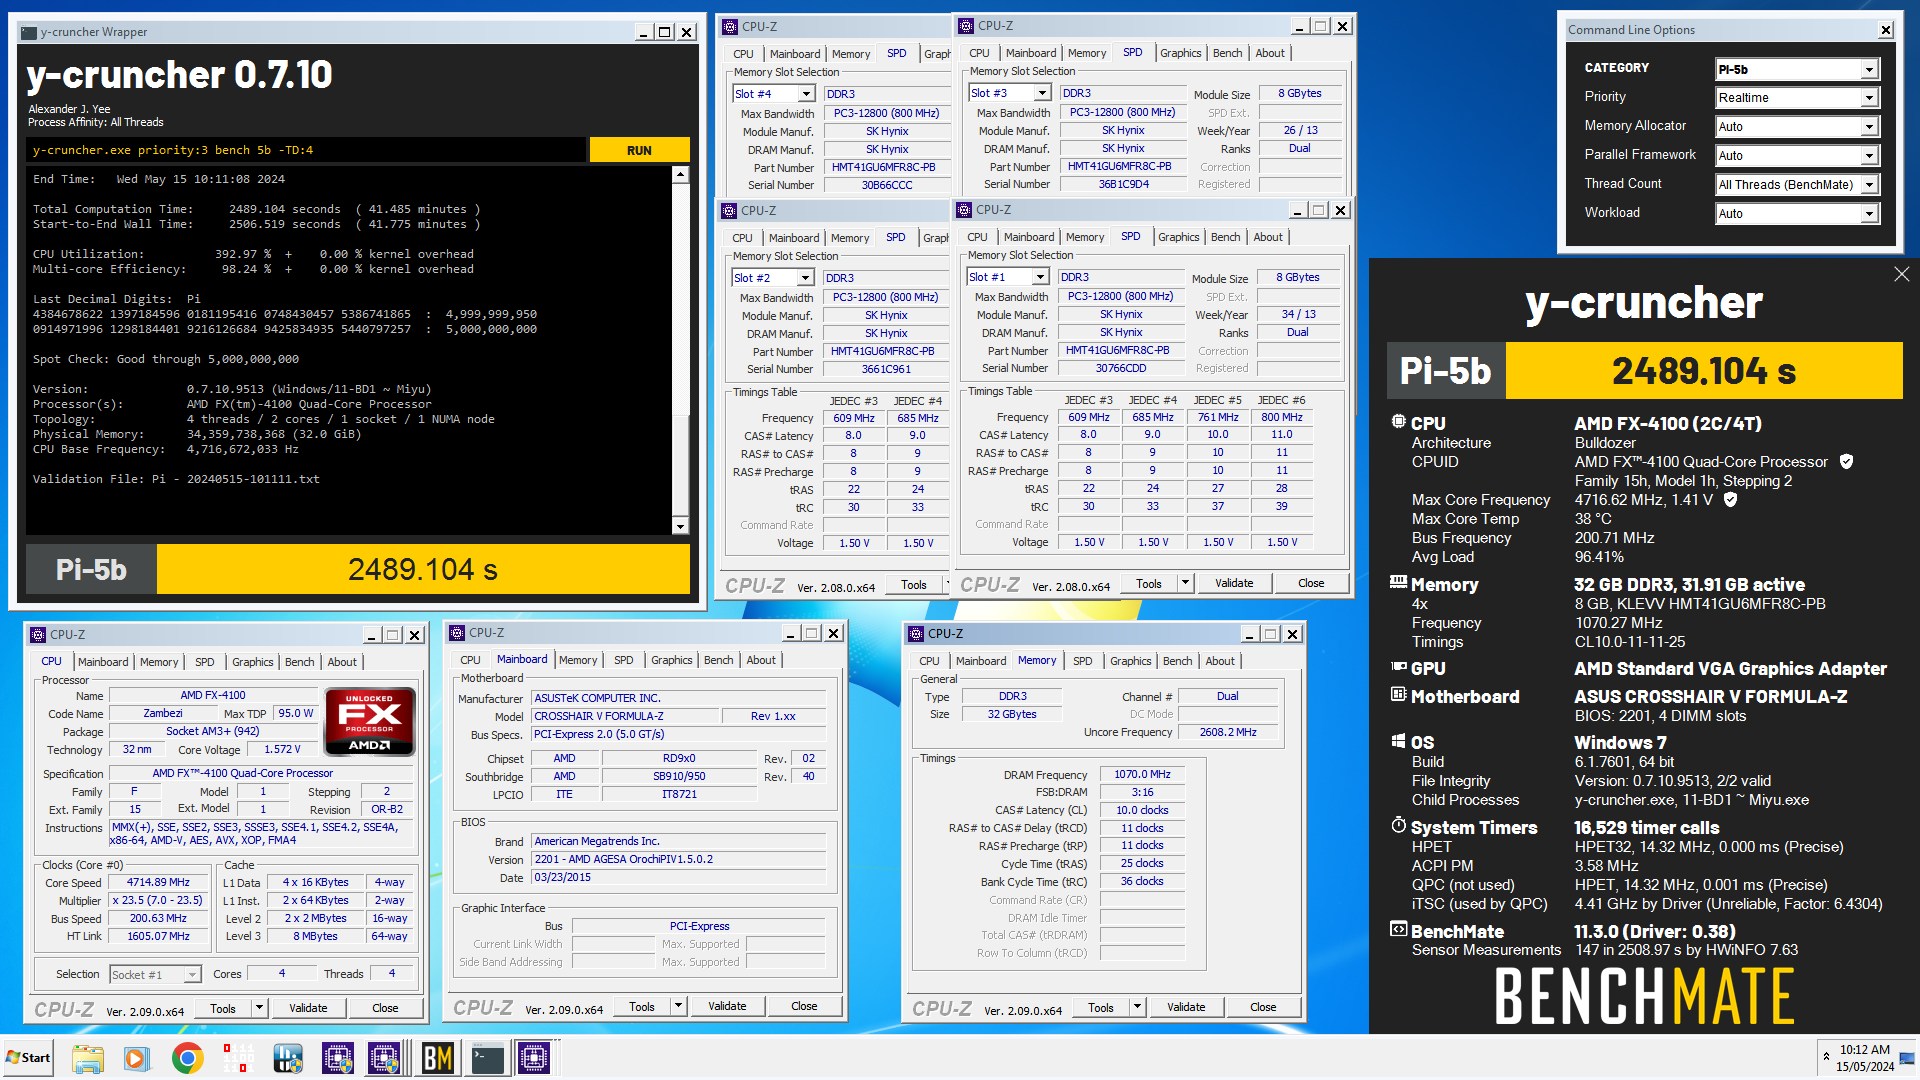Click the yellow 2489.104 s result in wrapper
The width and height of the screenshot is (1920, 1080).
coord(423,569)
